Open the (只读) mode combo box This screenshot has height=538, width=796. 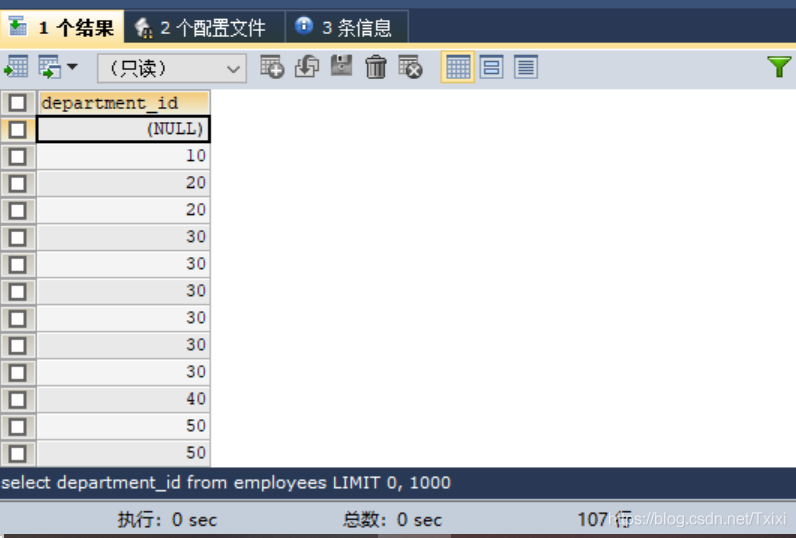[x=172, y=68]
